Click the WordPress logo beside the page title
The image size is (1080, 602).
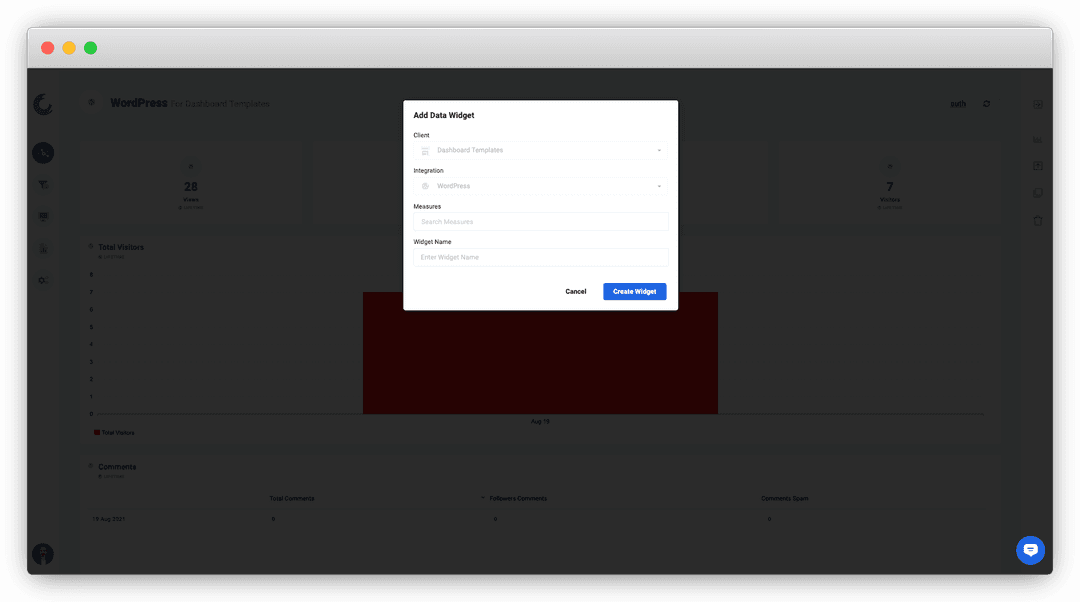[x=91, y=103]
